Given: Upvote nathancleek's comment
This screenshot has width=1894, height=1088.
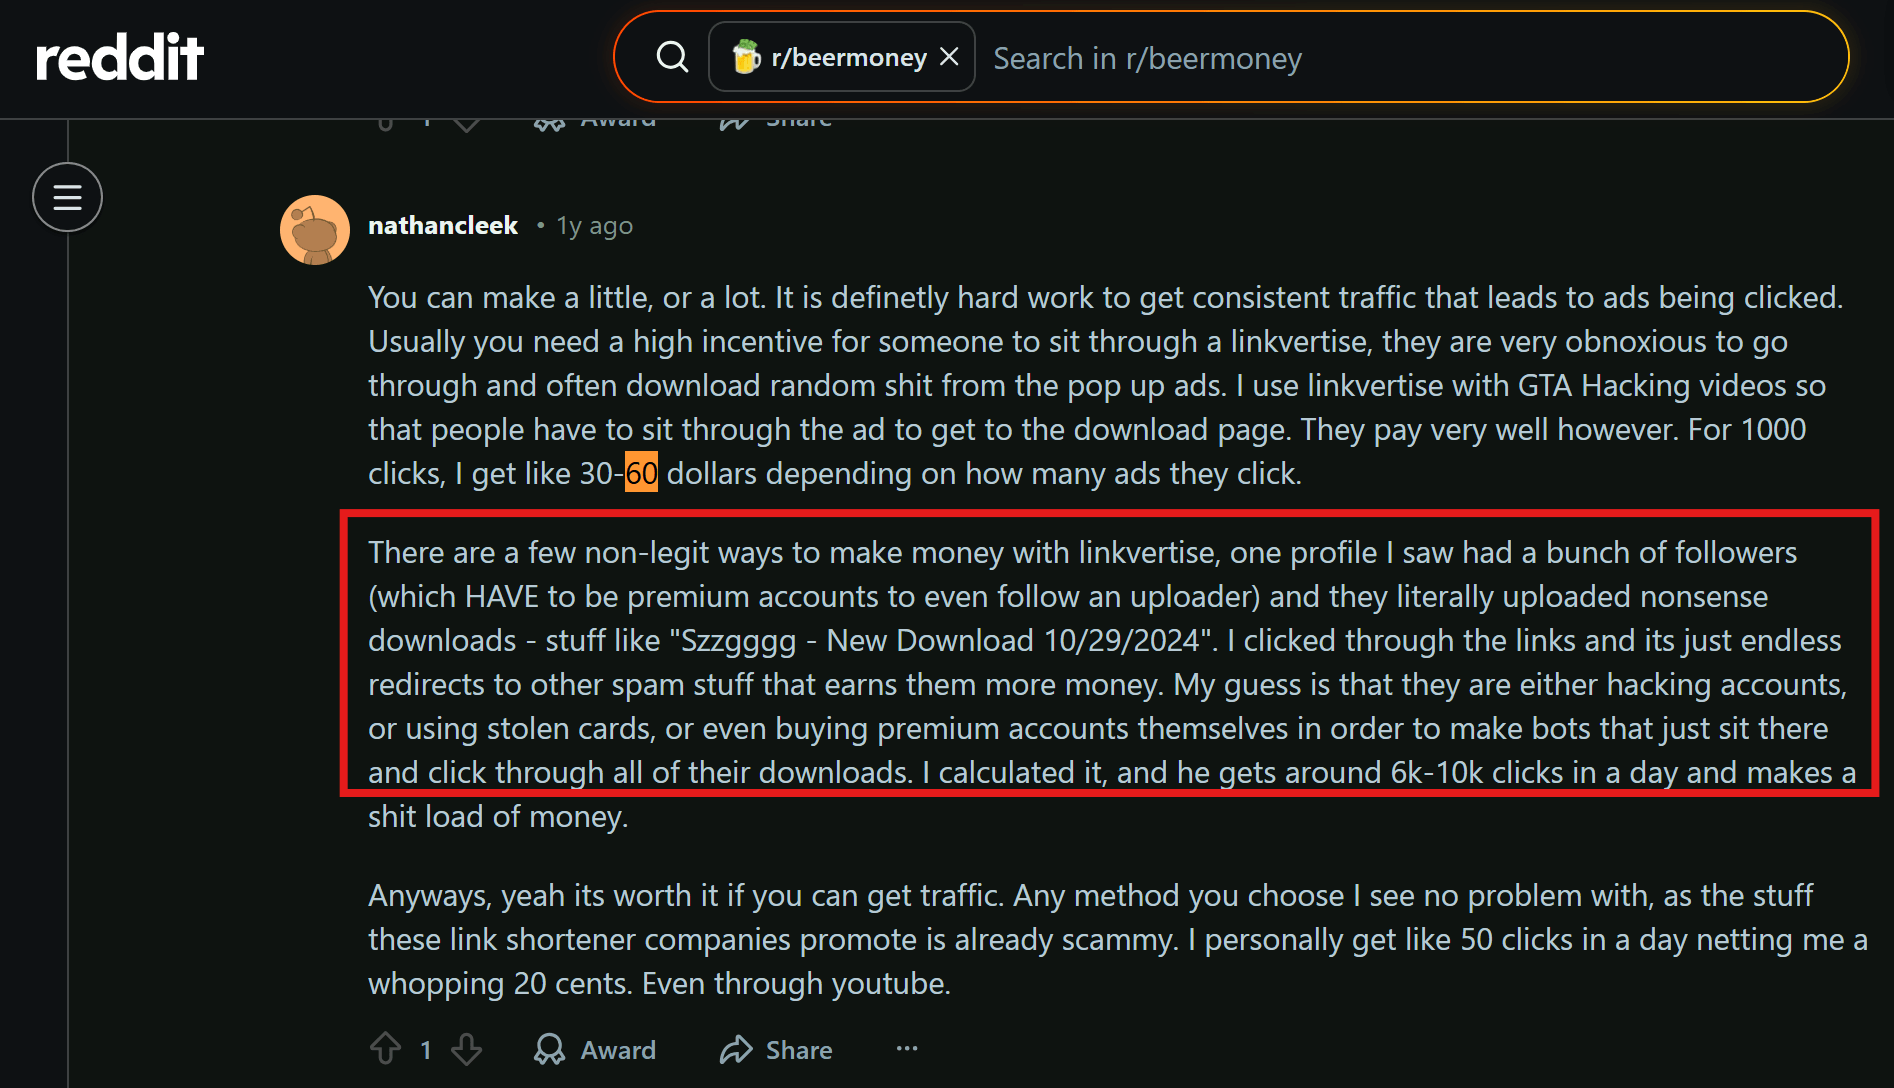Looking at the screenshot, I should click(x=386, y=1049).
